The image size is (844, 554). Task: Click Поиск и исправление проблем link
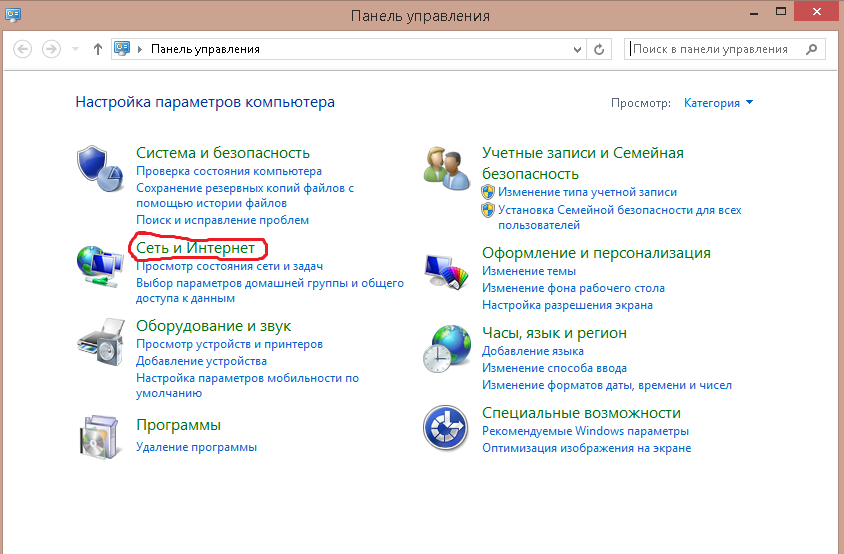coord(222,220)
